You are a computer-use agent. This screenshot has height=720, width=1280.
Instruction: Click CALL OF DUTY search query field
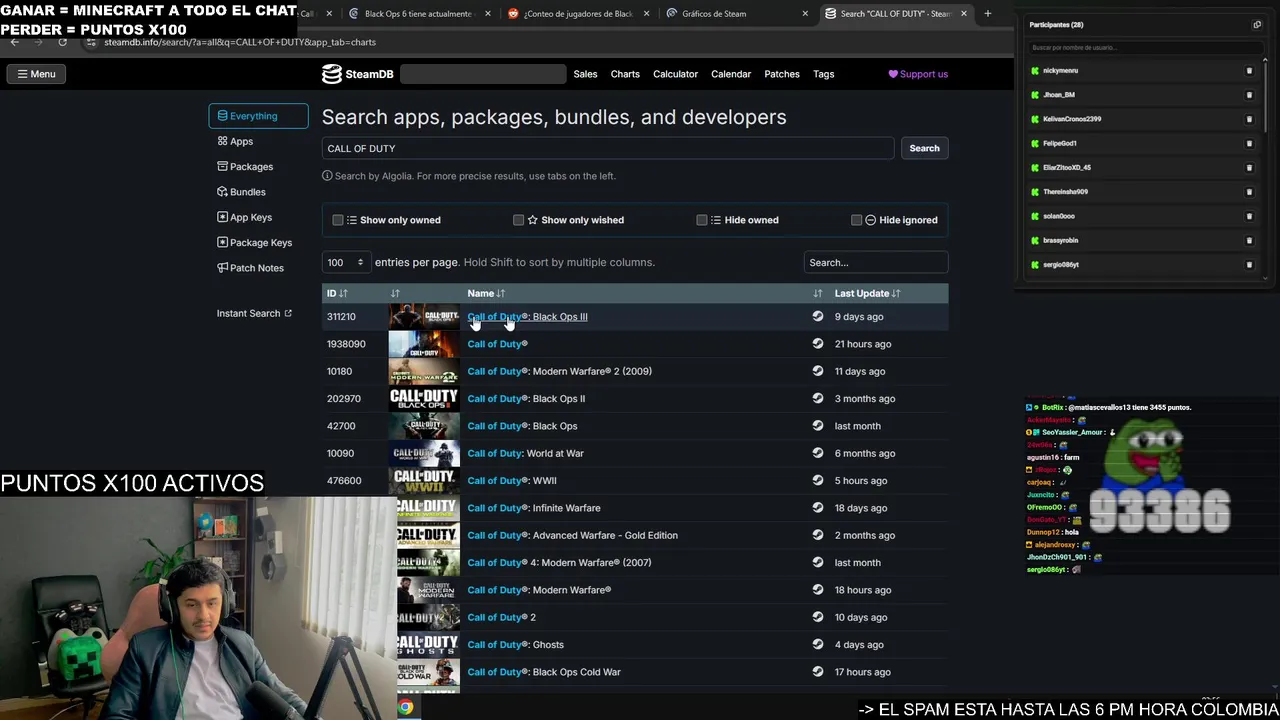tap(607, 148)
